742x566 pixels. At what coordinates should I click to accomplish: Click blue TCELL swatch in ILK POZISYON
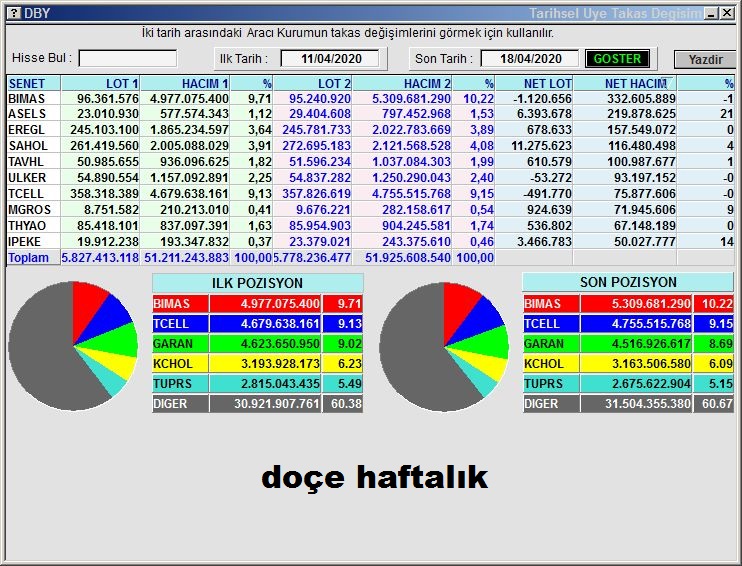[x=180, y=324]
